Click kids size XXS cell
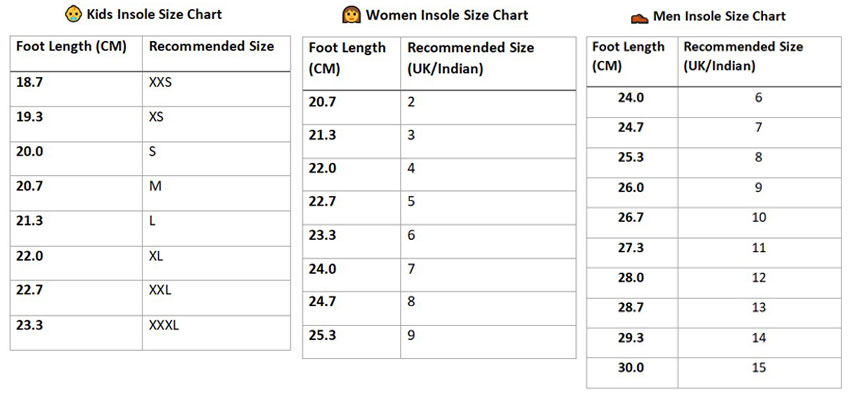 pos(160,82)
